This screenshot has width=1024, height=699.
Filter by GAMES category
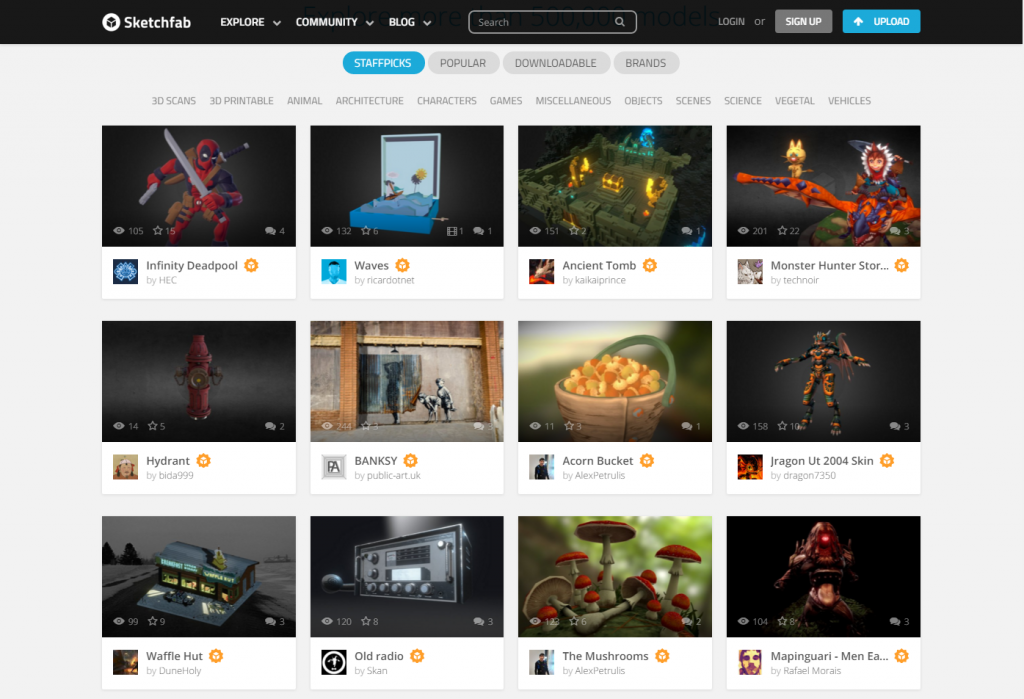click(x=506, y=101)
